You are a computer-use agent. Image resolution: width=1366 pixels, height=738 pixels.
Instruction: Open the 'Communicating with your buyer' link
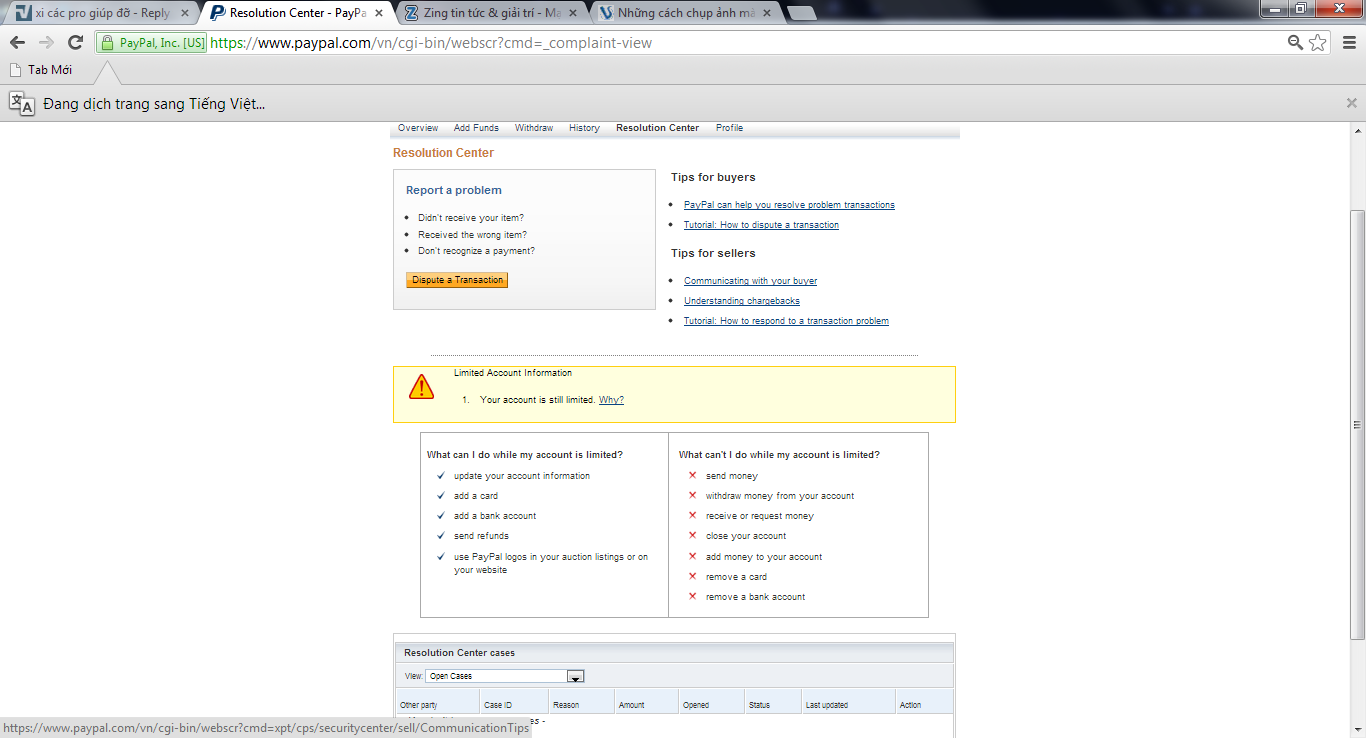coord(750,281)
